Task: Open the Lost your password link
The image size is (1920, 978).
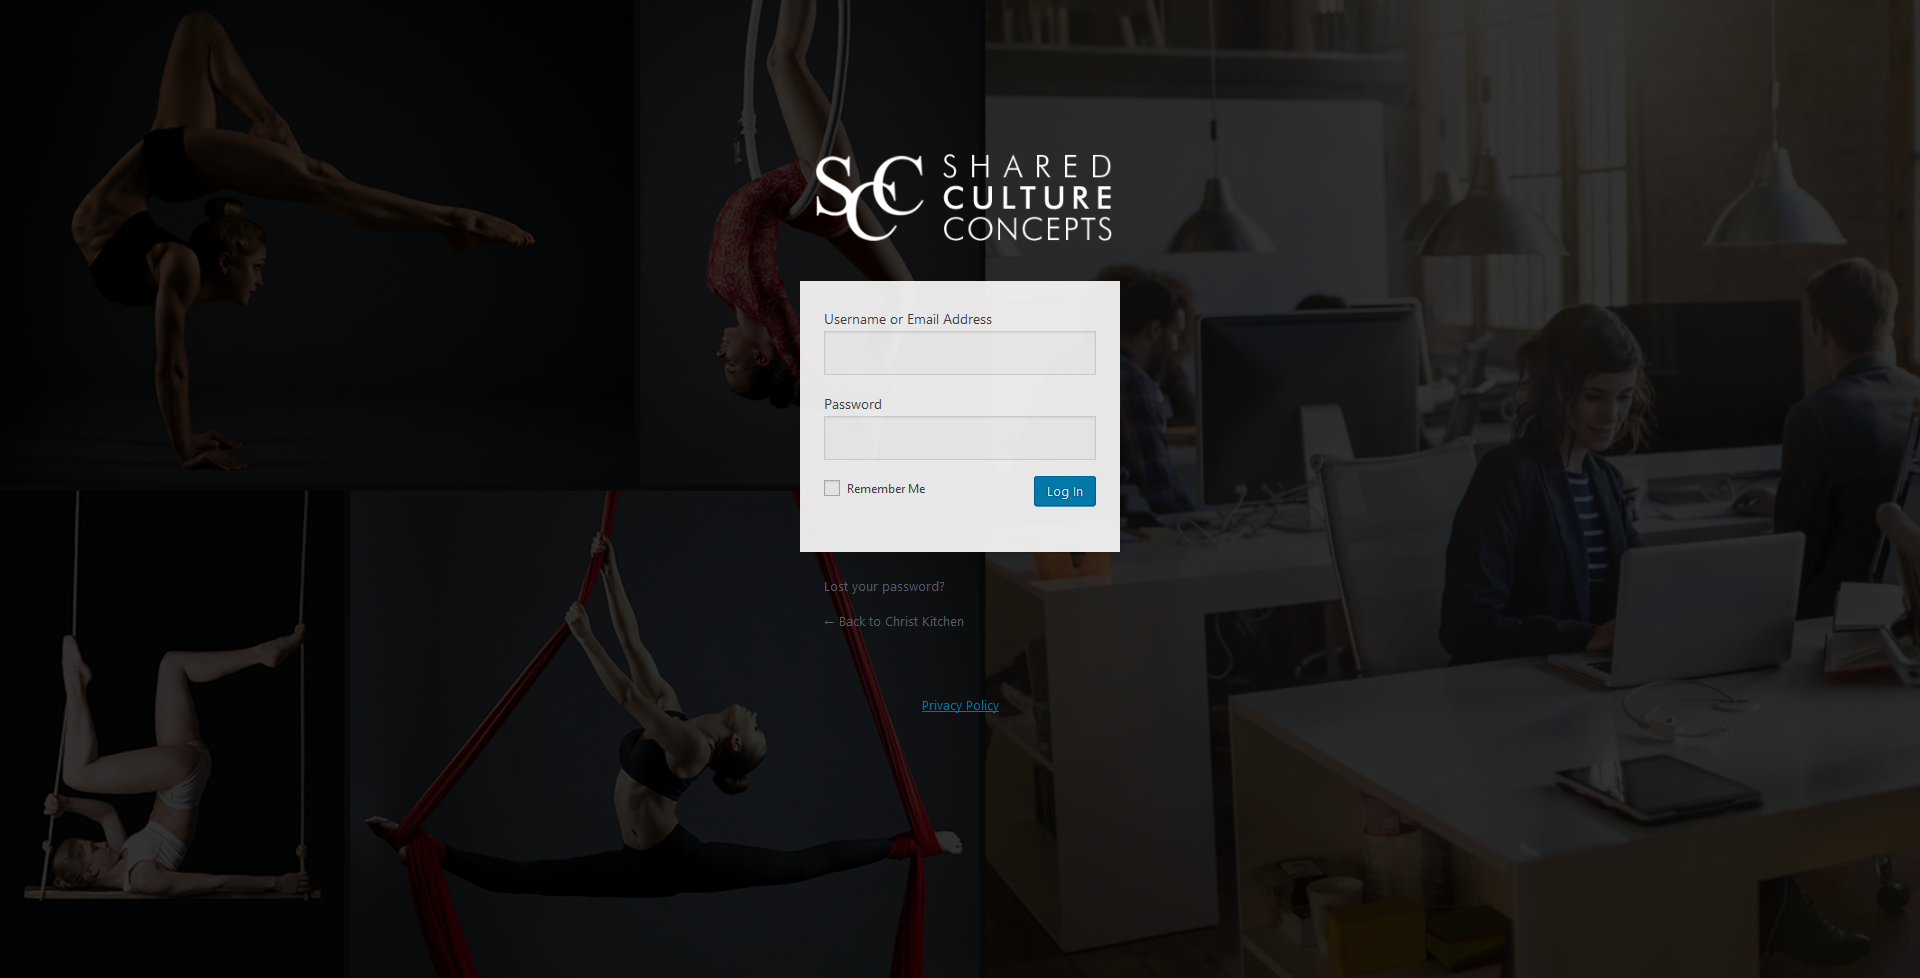Action: 884,587
